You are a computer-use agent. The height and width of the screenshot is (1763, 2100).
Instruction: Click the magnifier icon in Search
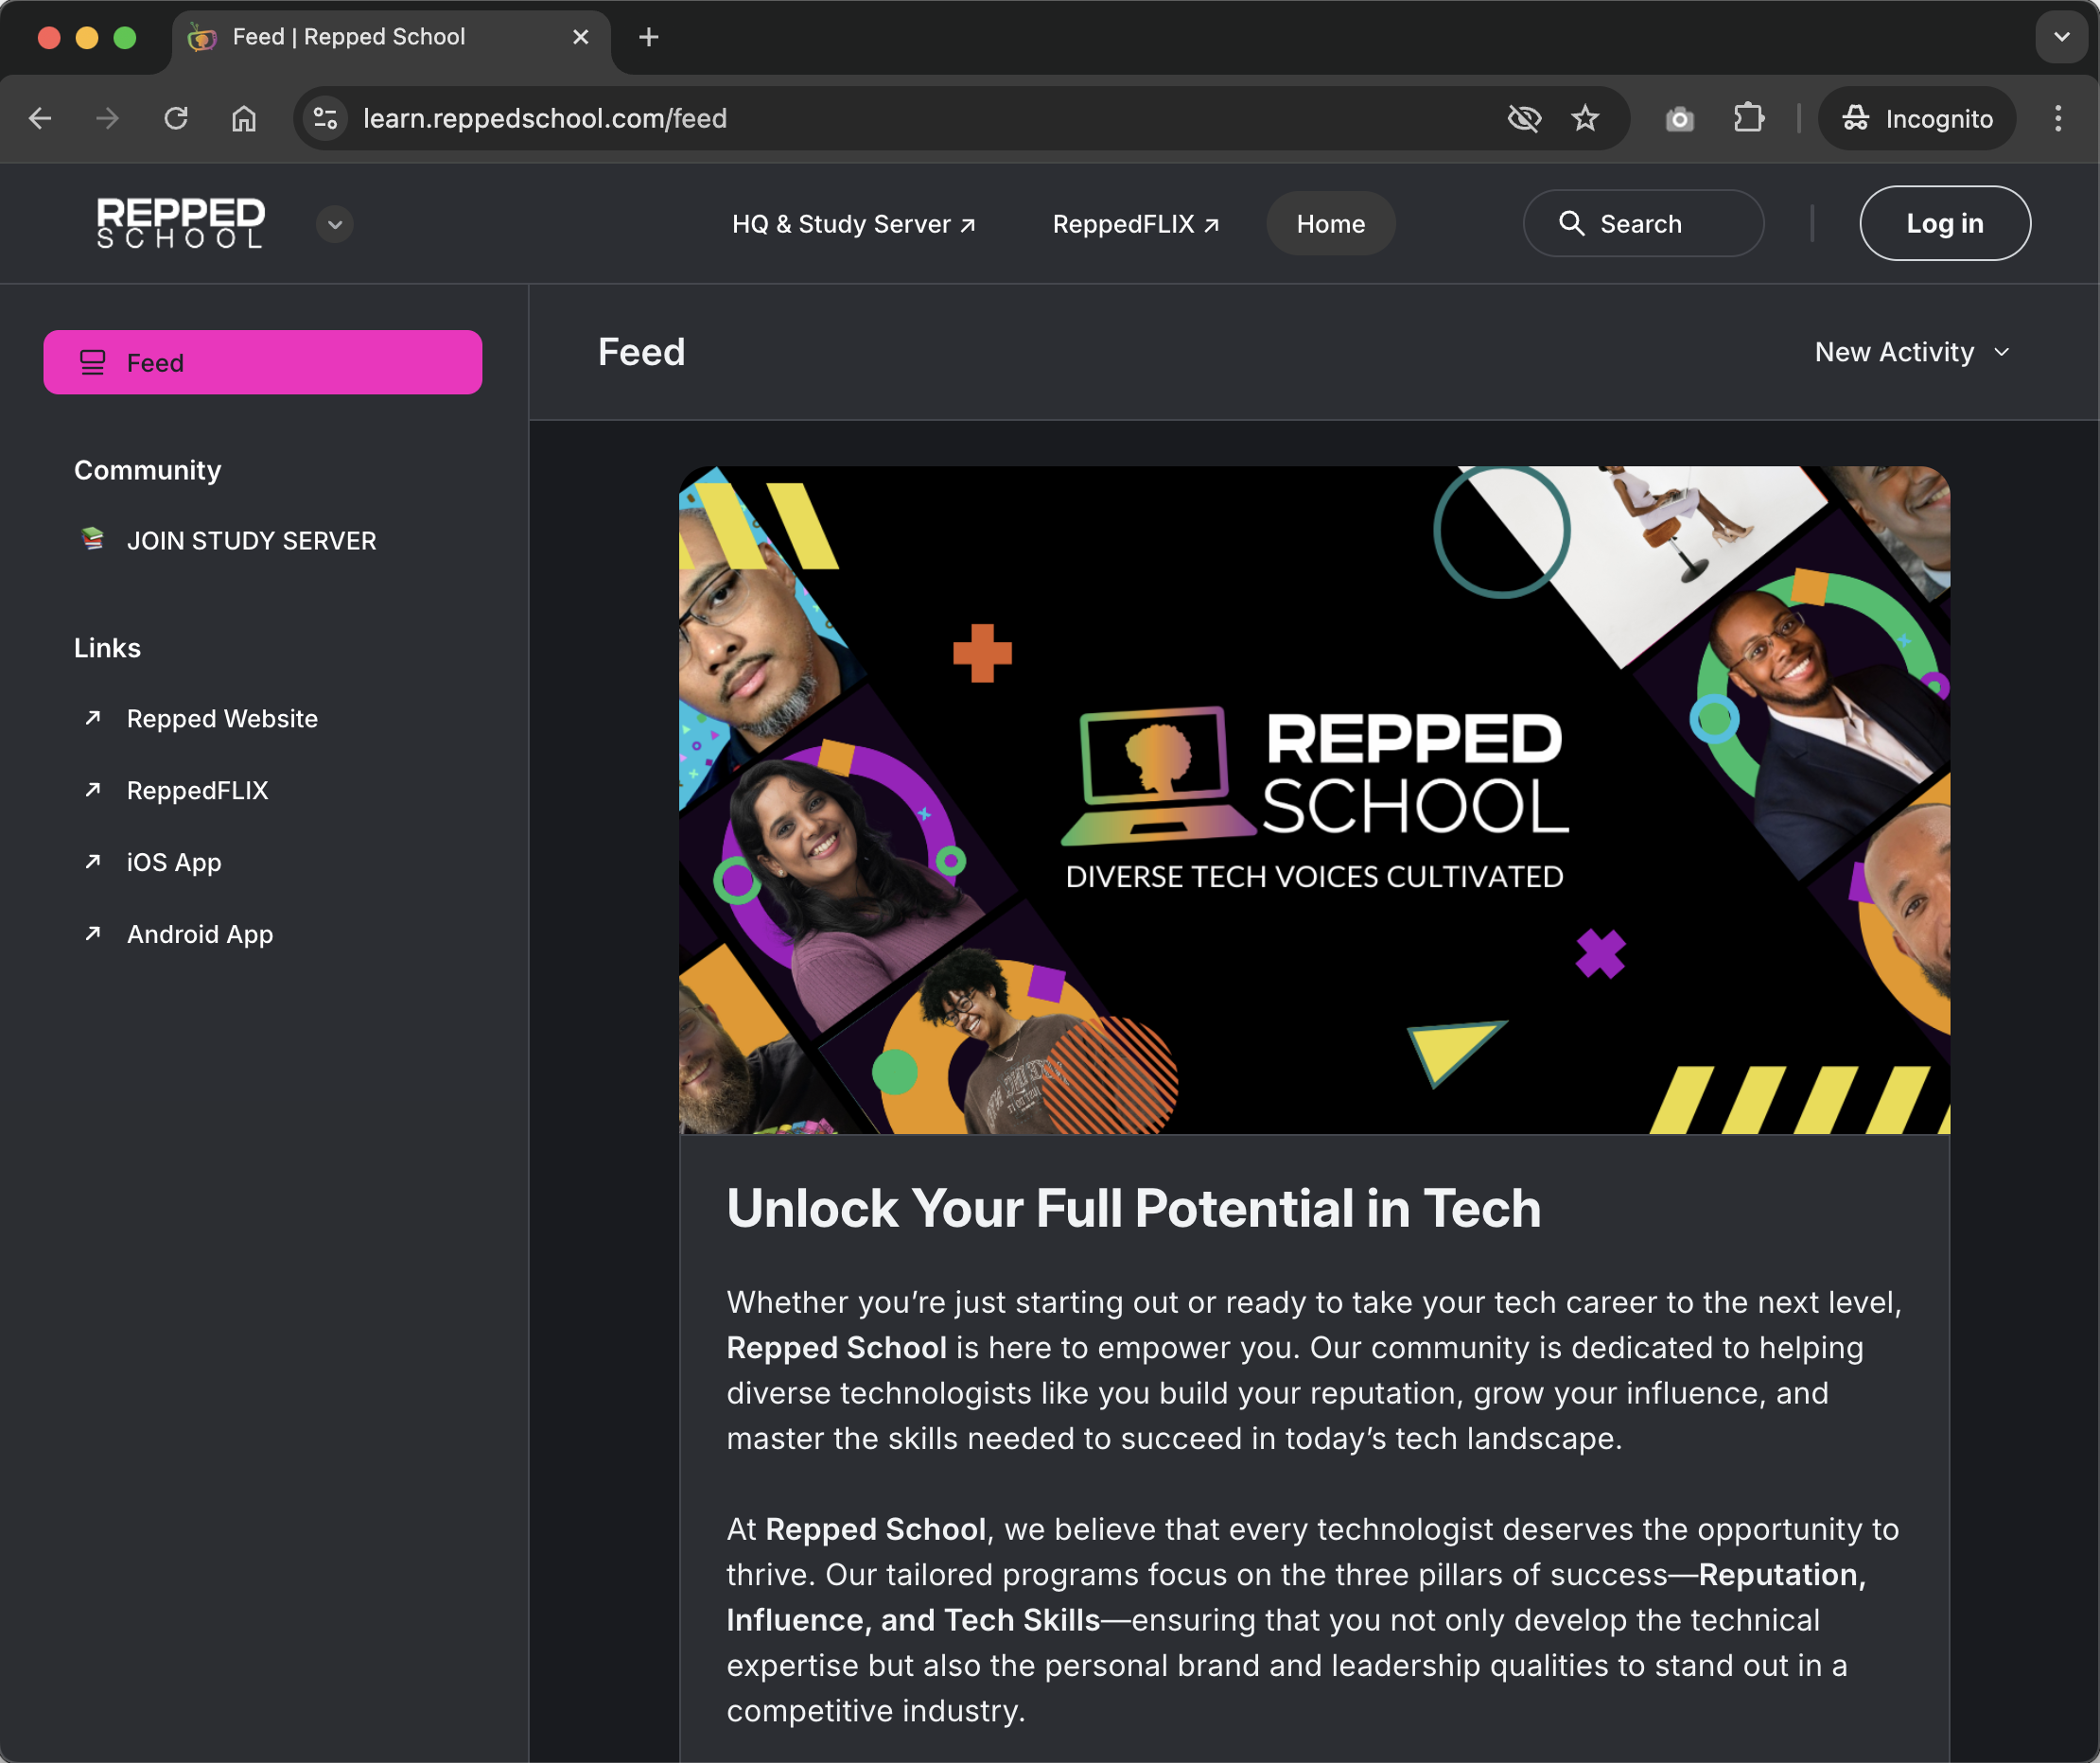[1572, 223]
